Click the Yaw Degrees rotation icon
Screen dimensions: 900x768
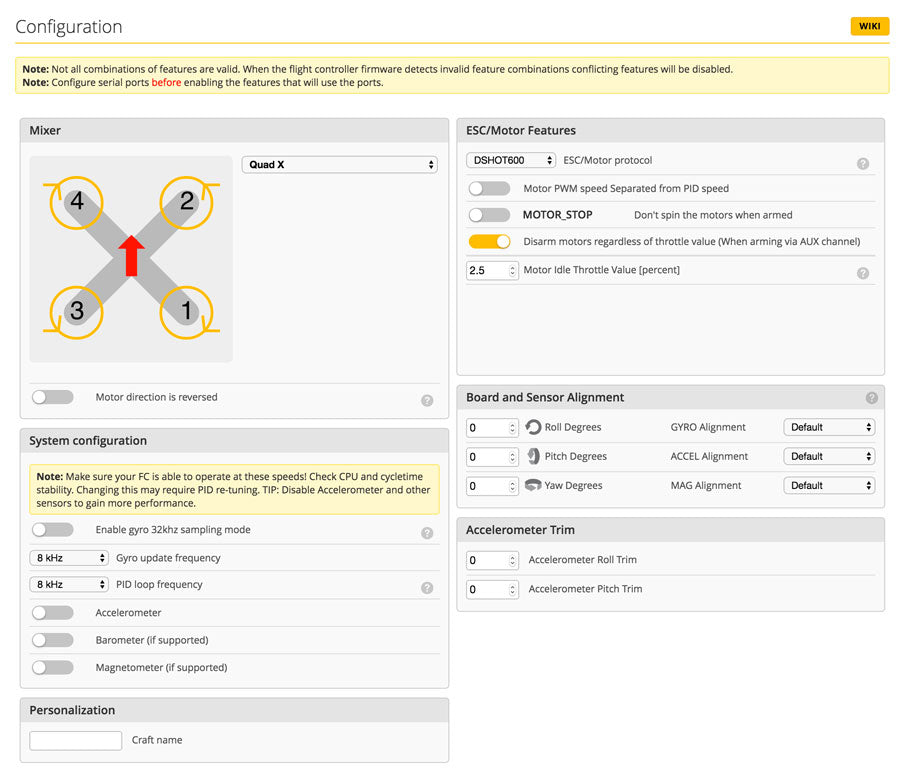[533, 485]
